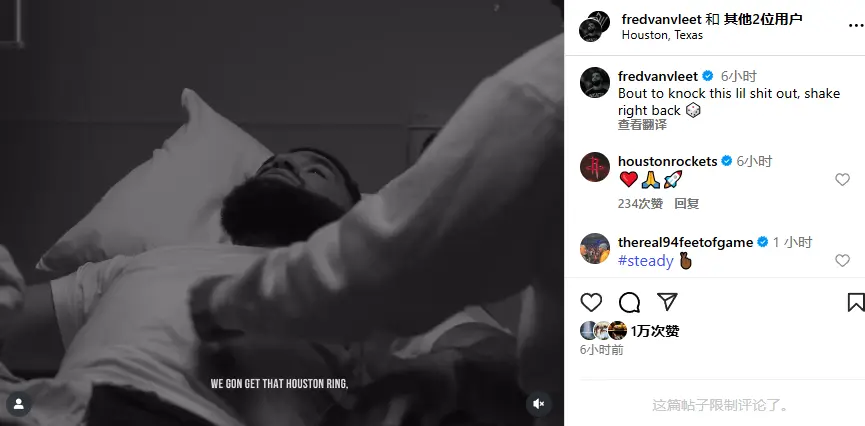Show tagged people icon on video

coord(19,403)
